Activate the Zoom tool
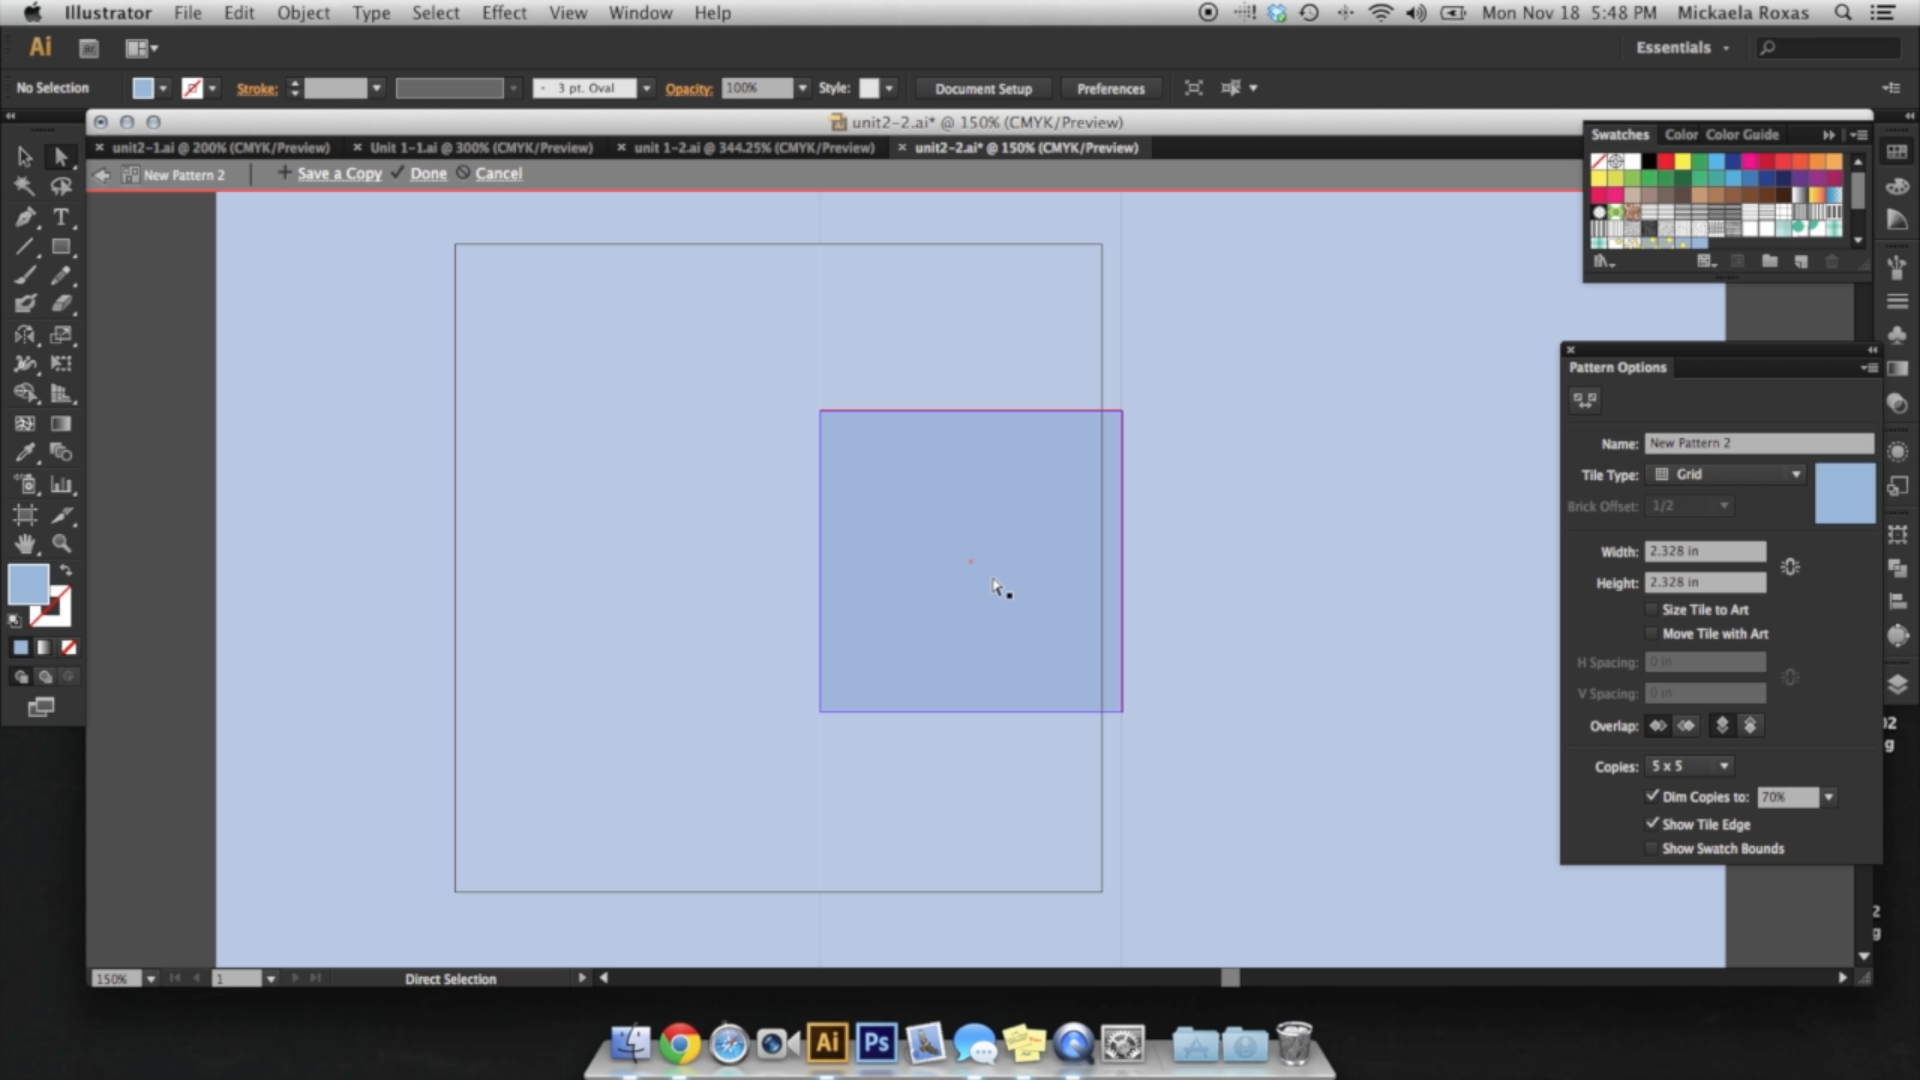The image size is (1920, 1080). [x=60, y=542]
